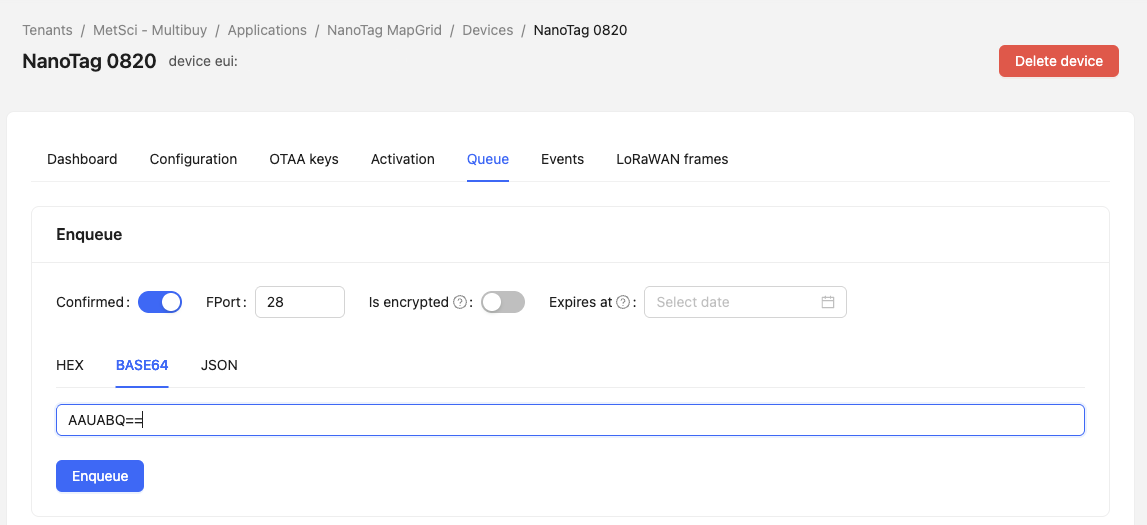
Task: Focus the BASE64 payload text field
Action: 570,420
